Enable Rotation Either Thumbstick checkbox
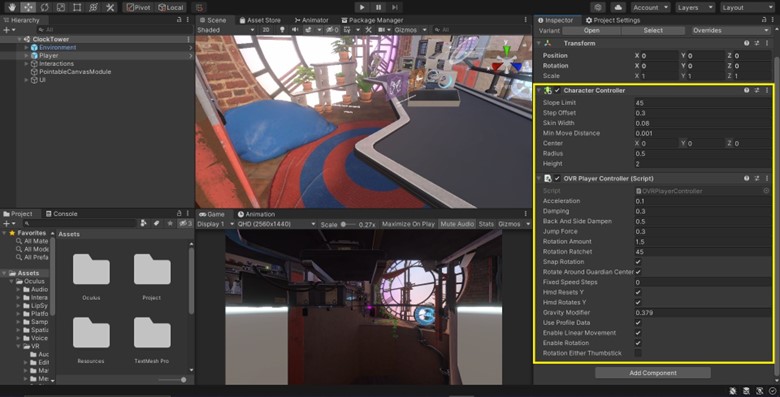 pos(638,353)
